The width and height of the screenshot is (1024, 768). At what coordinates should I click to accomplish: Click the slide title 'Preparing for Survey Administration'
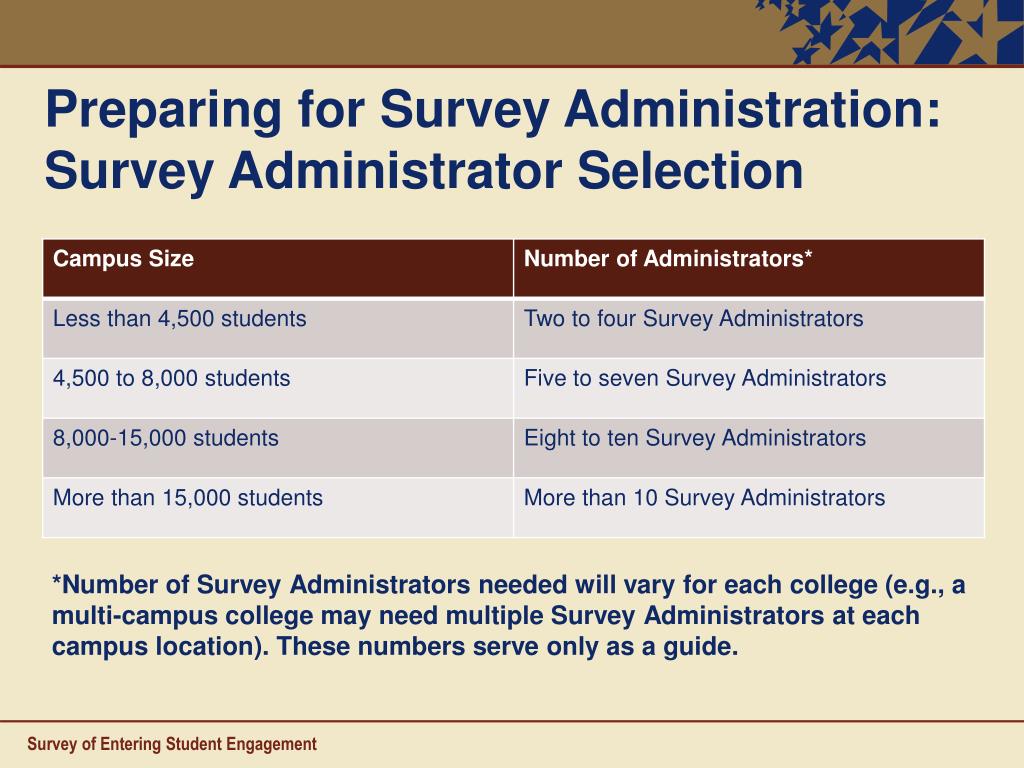point(493,110)
